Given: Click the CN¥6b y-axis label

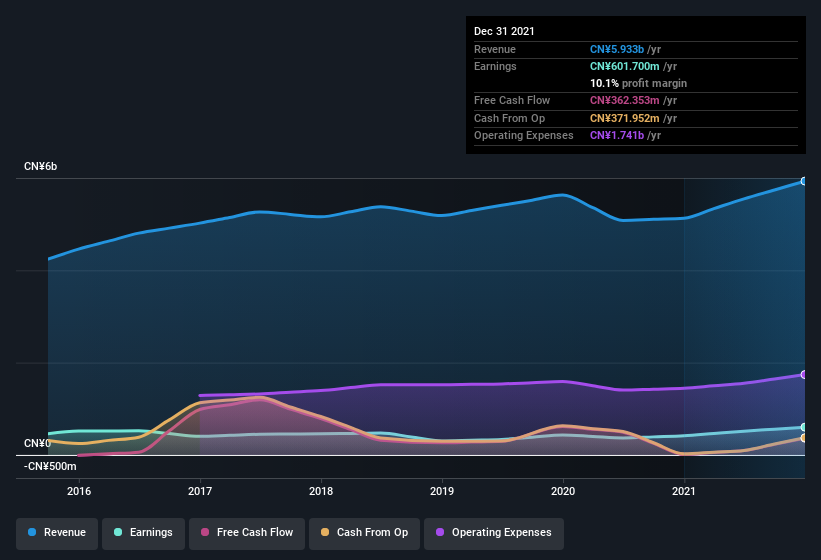Looking at the screenshot, I should coord(40,166).
